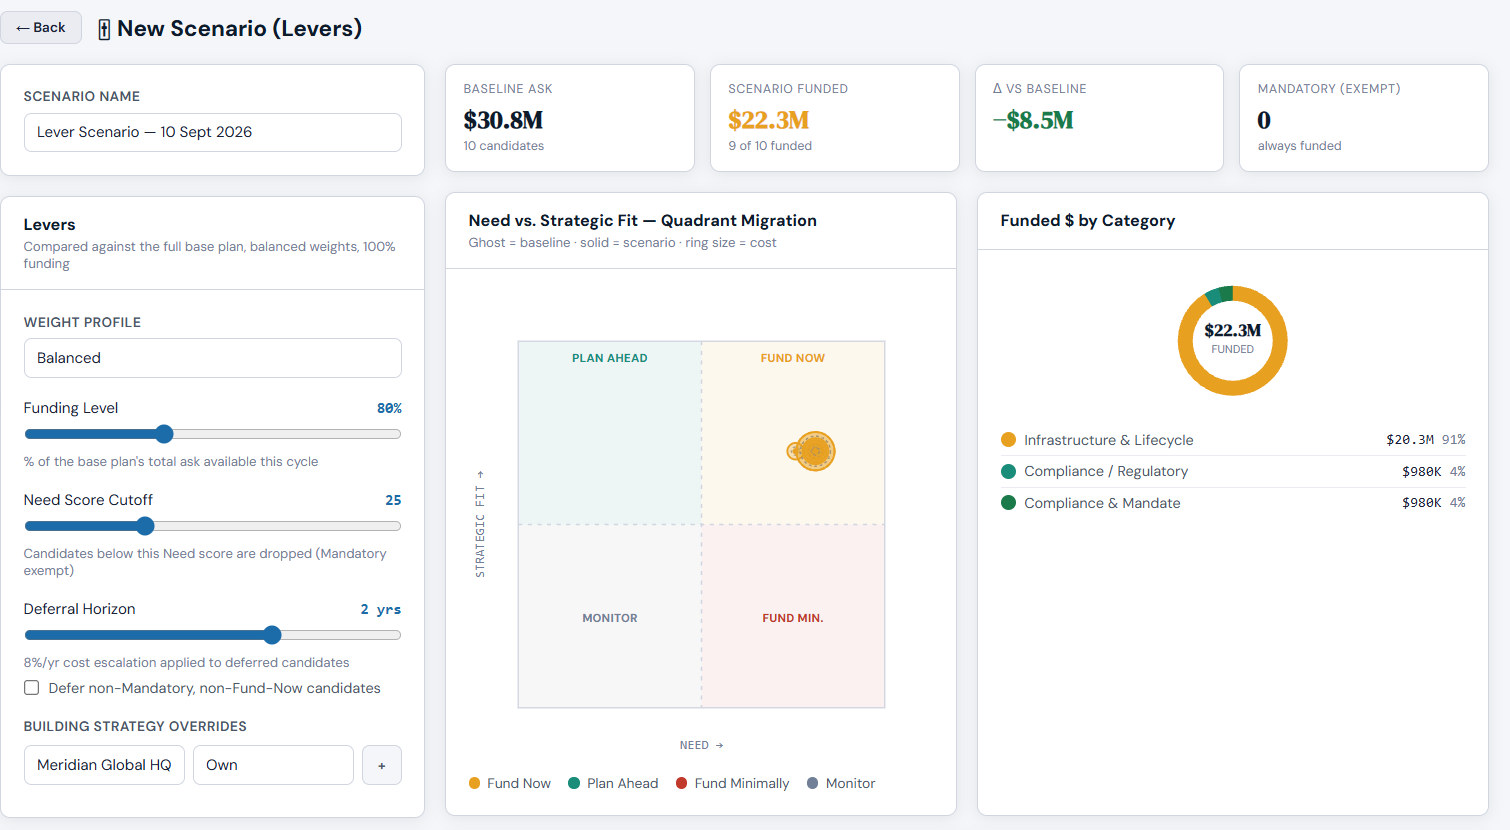Click the MONITOR quadrant label
This screenshot has width=1510, height=830.
point(610,618)
